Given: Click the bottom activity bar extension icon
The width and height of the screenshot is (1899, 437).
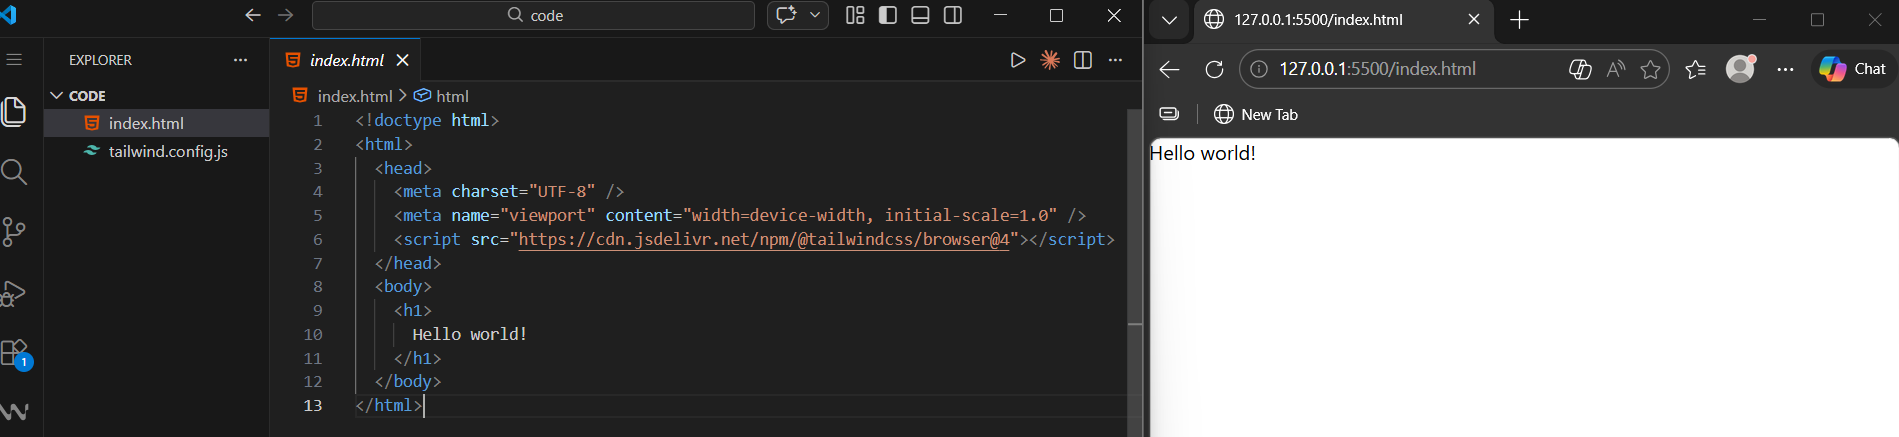Looking at the screenshot, I should [x=14, y=412].
